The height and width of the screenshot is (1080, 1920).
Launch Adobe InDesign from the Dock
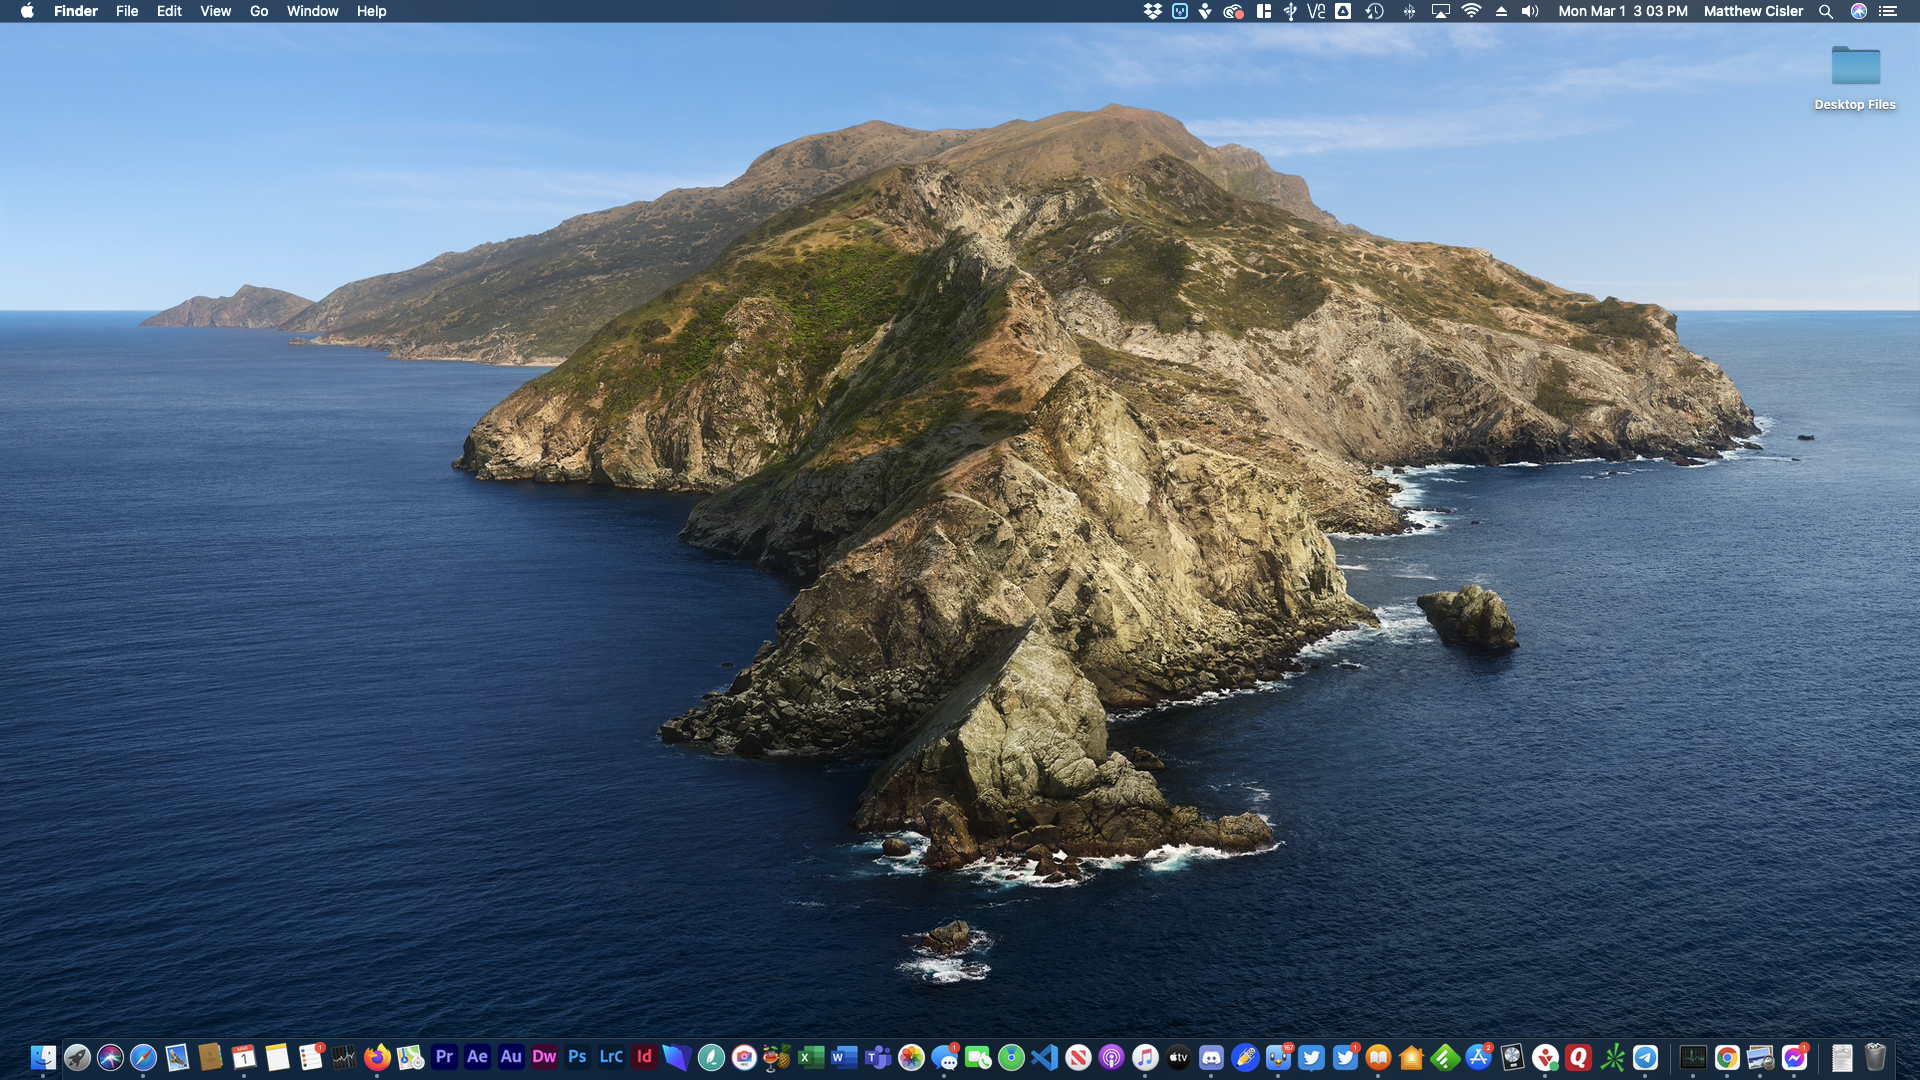(644, 1057)
